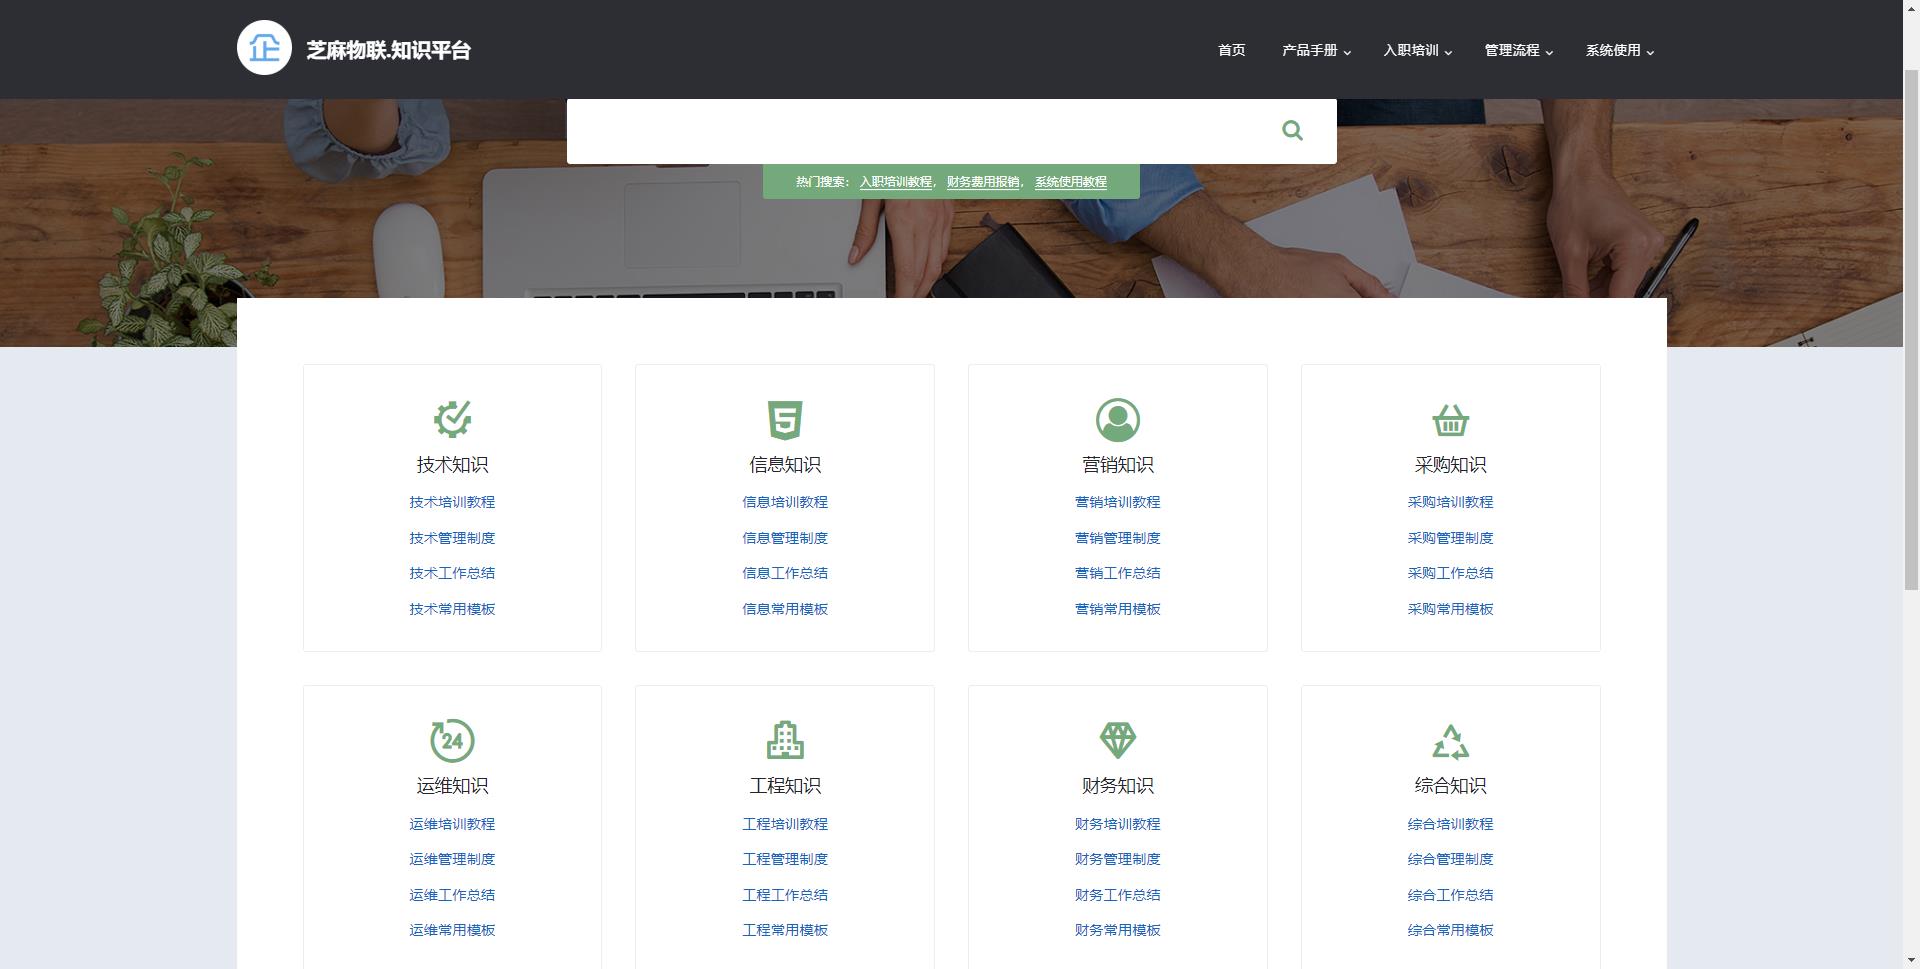
Task: Click the 采购知识 shopping basket icon
Action: click(1450, 420)
